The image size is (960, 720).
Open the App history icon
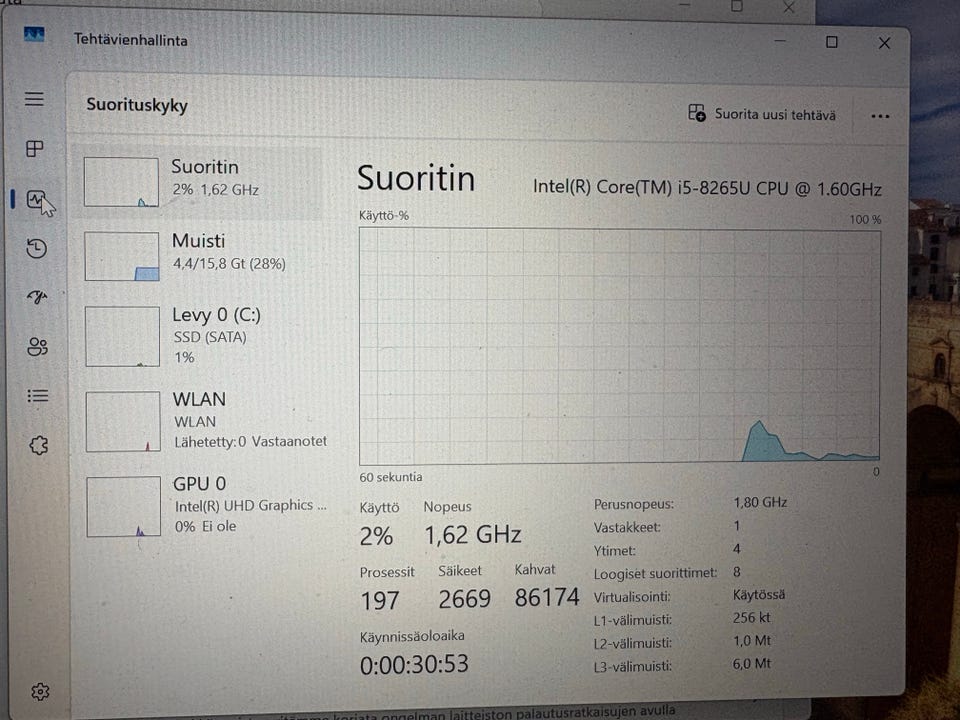coord(37,248)
